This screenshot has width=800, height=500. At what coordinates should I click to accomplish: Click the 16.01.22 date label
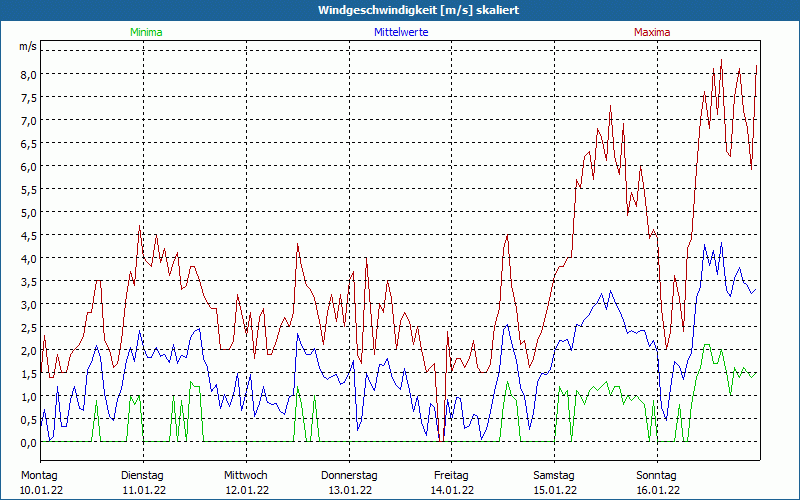[x=657, y=490]
